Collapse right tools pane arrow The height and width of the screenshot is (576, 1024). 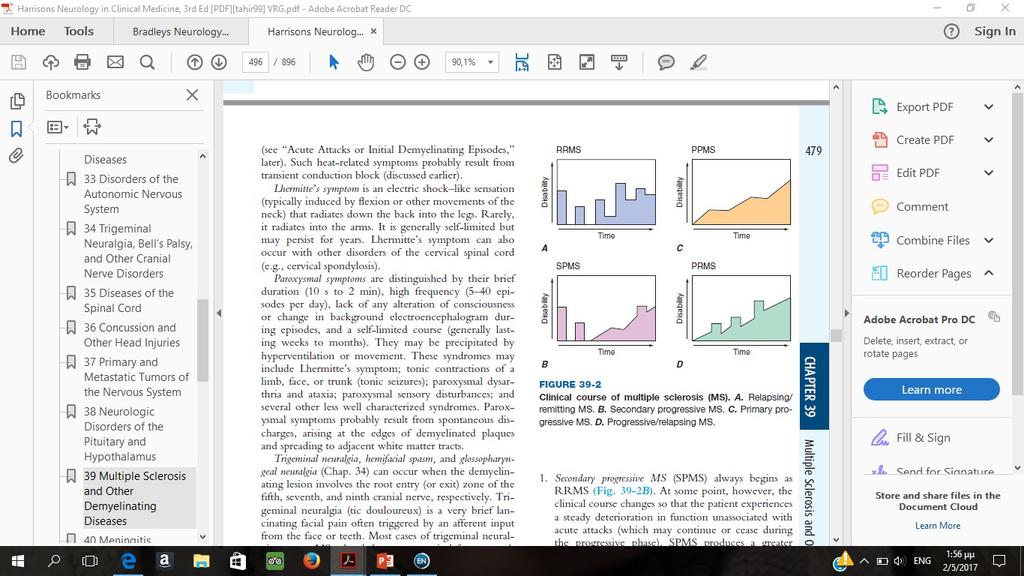(x=847, y=313)
